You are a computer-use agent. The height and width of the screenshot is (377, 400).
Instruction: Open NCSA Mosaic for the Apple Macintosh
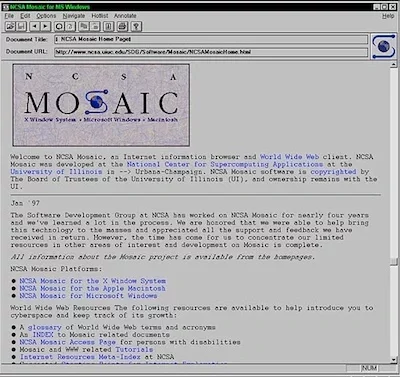pyautogui.click(x=92, y=288)
